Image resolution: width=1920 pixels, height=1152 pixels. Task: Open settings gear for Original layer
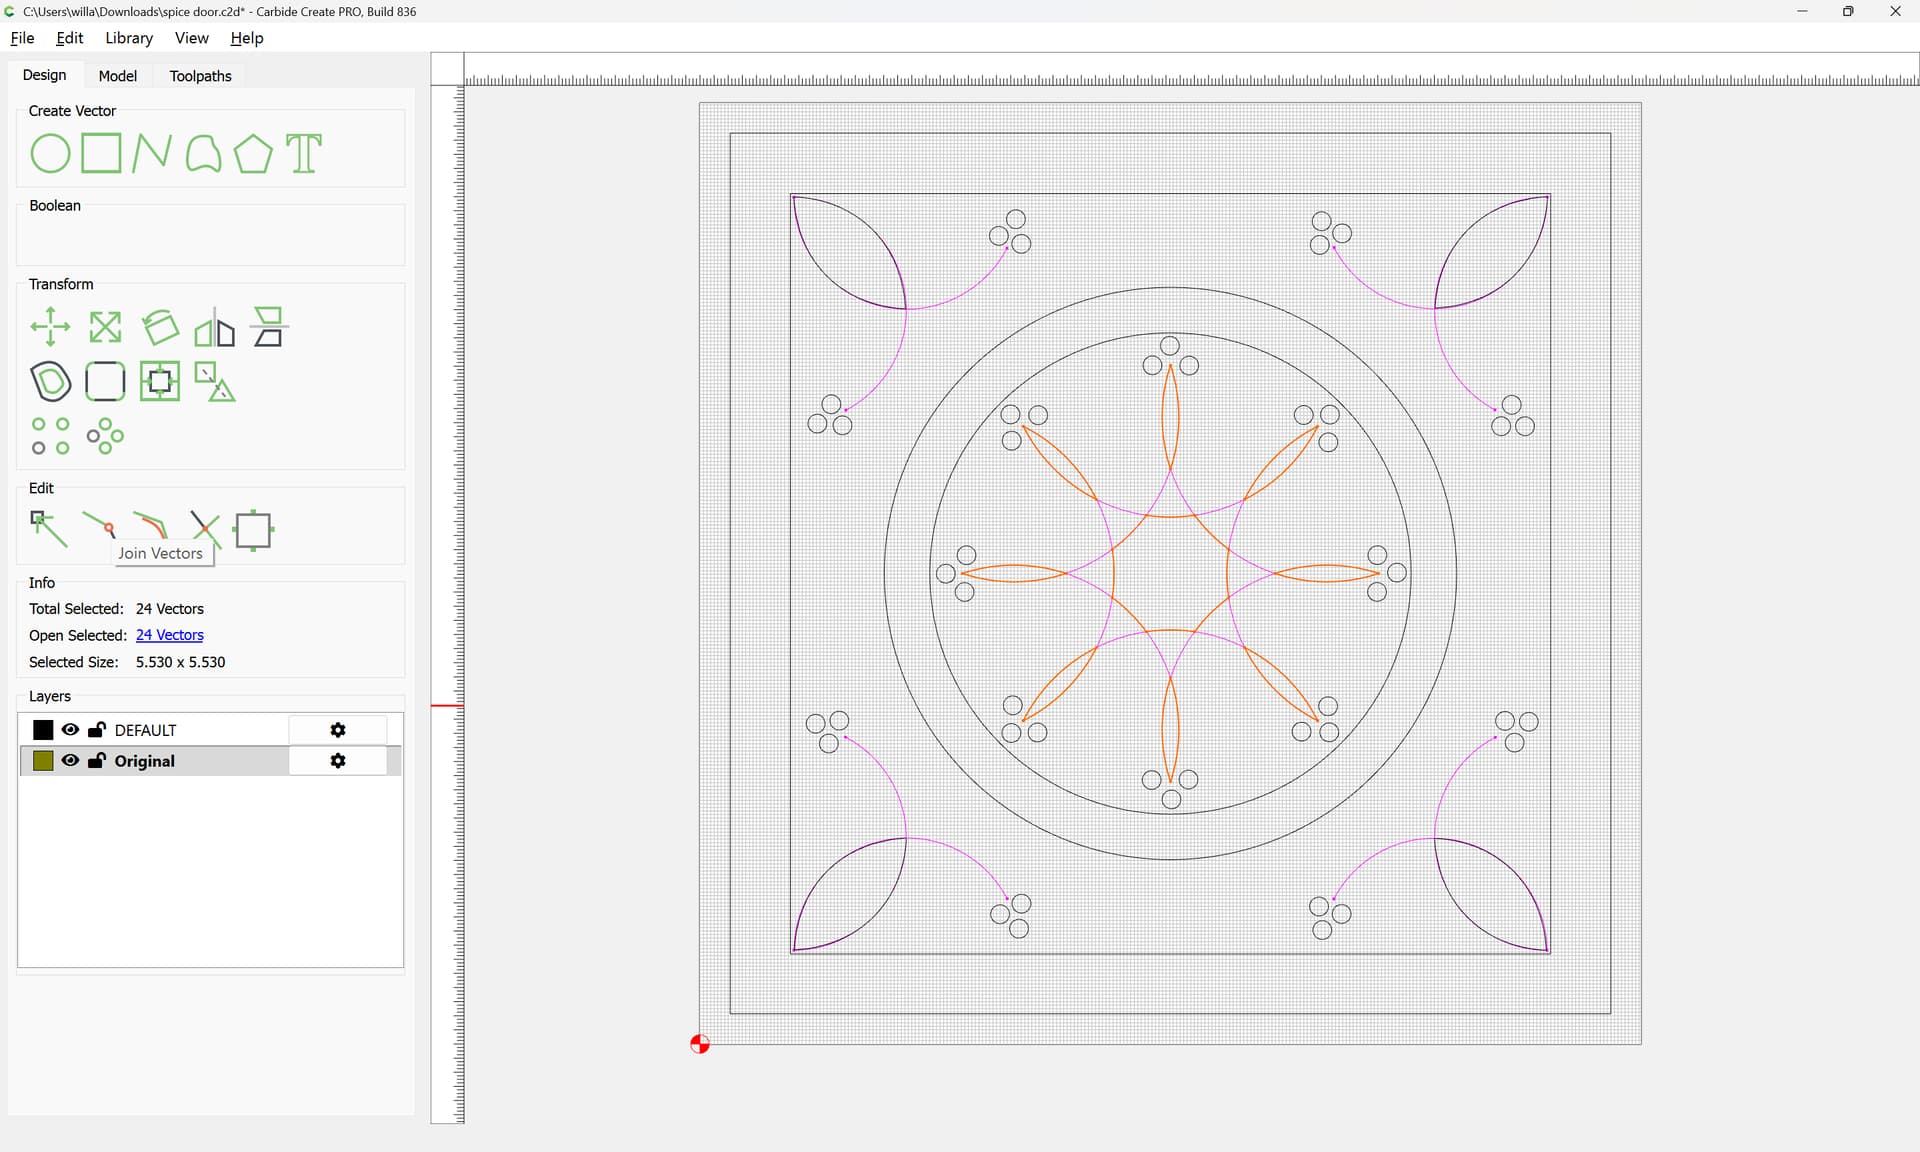338,761
